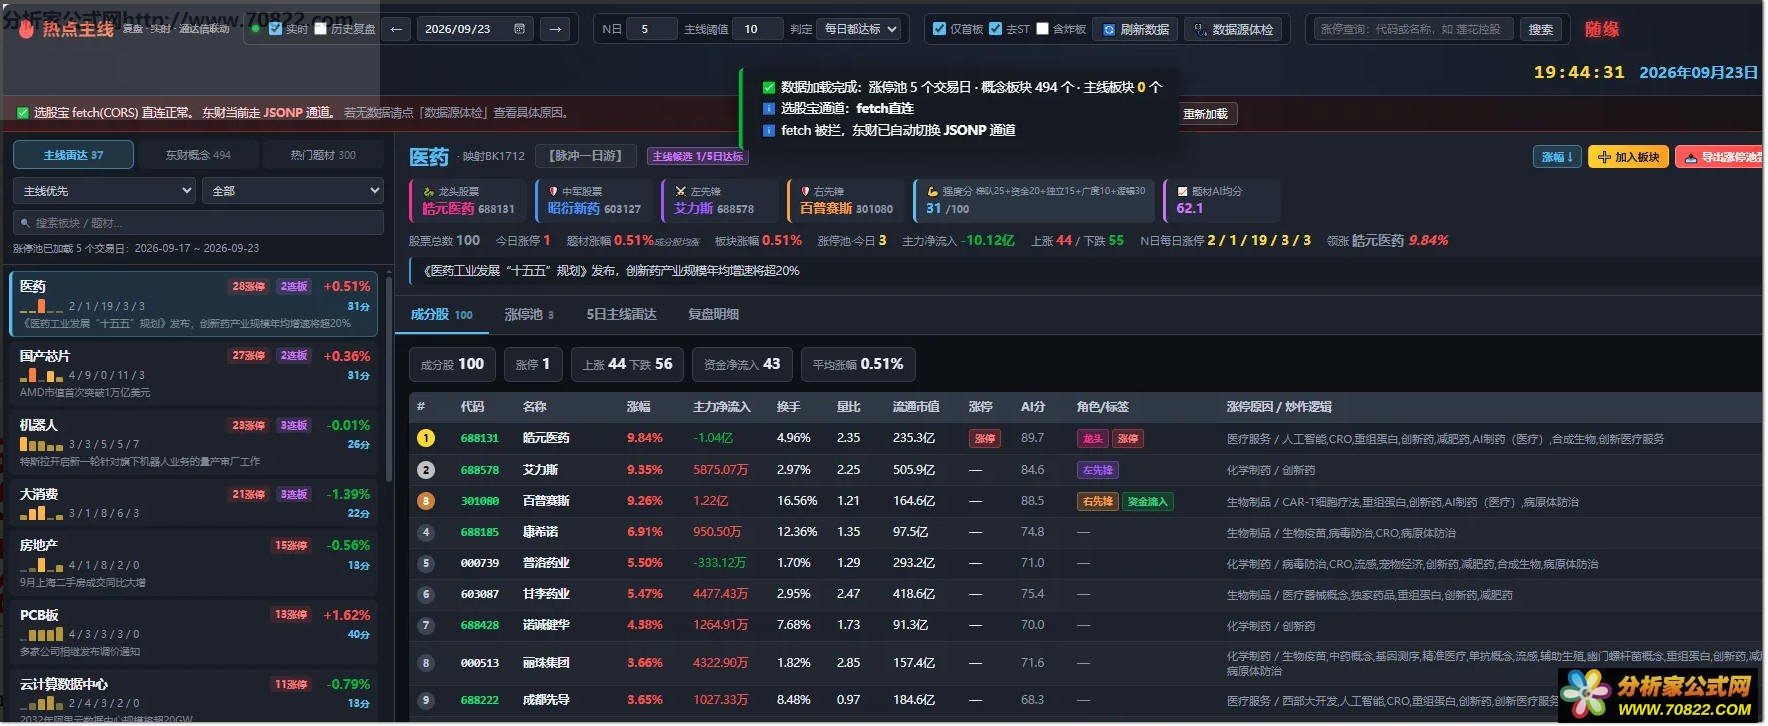
Task: Open the 每日都达标 judgment dropdown
Action: (859, 29)
